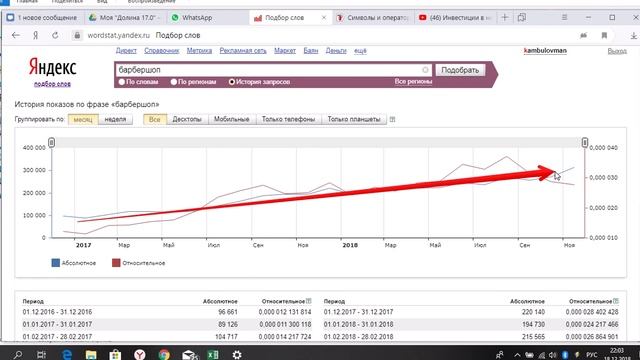Bookmark this page with the bookmark icon
This screenshot has width=640, height=360.
click(x=604, y=36)
